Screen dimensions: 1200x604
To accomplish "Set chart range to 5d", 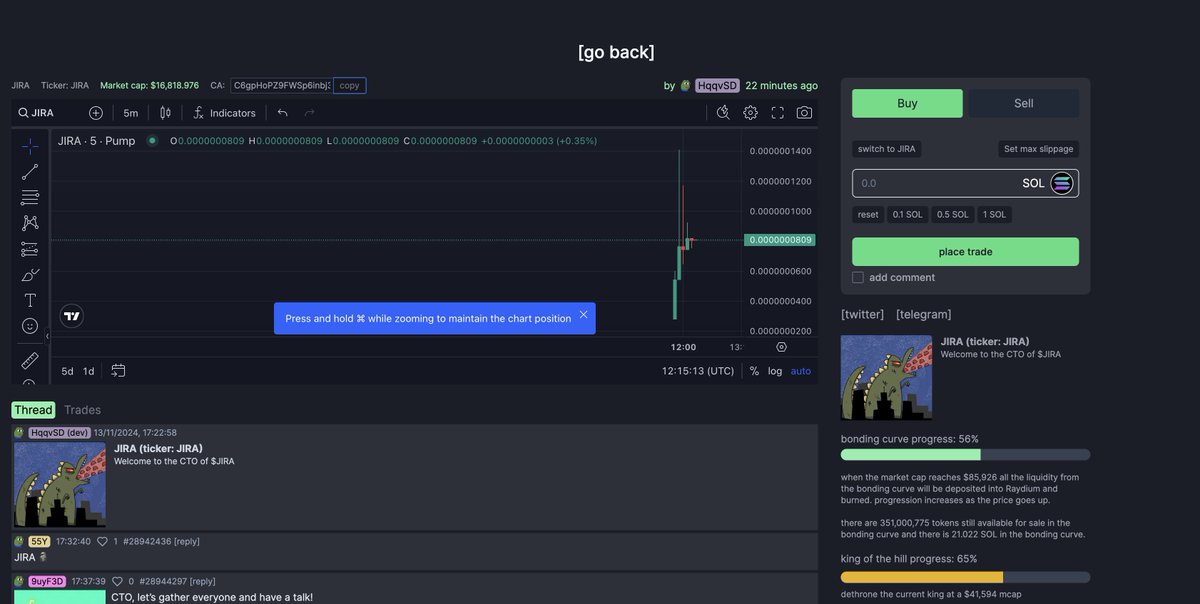I will coord(67,371).
